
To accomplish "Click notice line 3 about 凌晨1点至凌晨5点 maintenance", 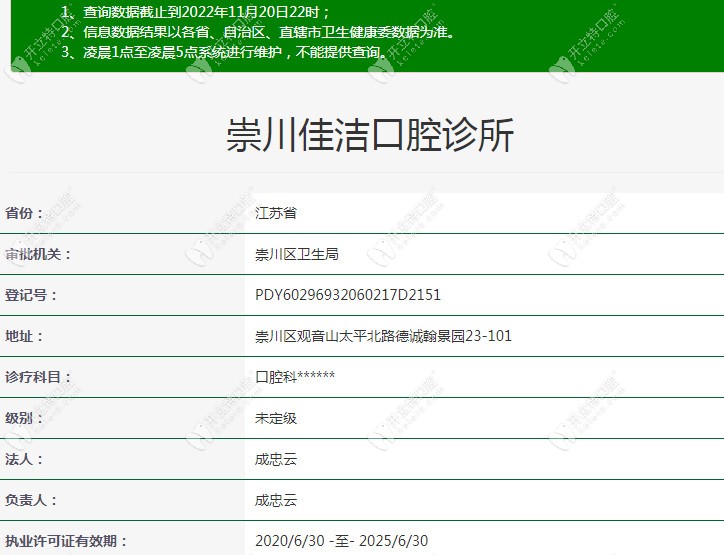I will click(225, 52).
